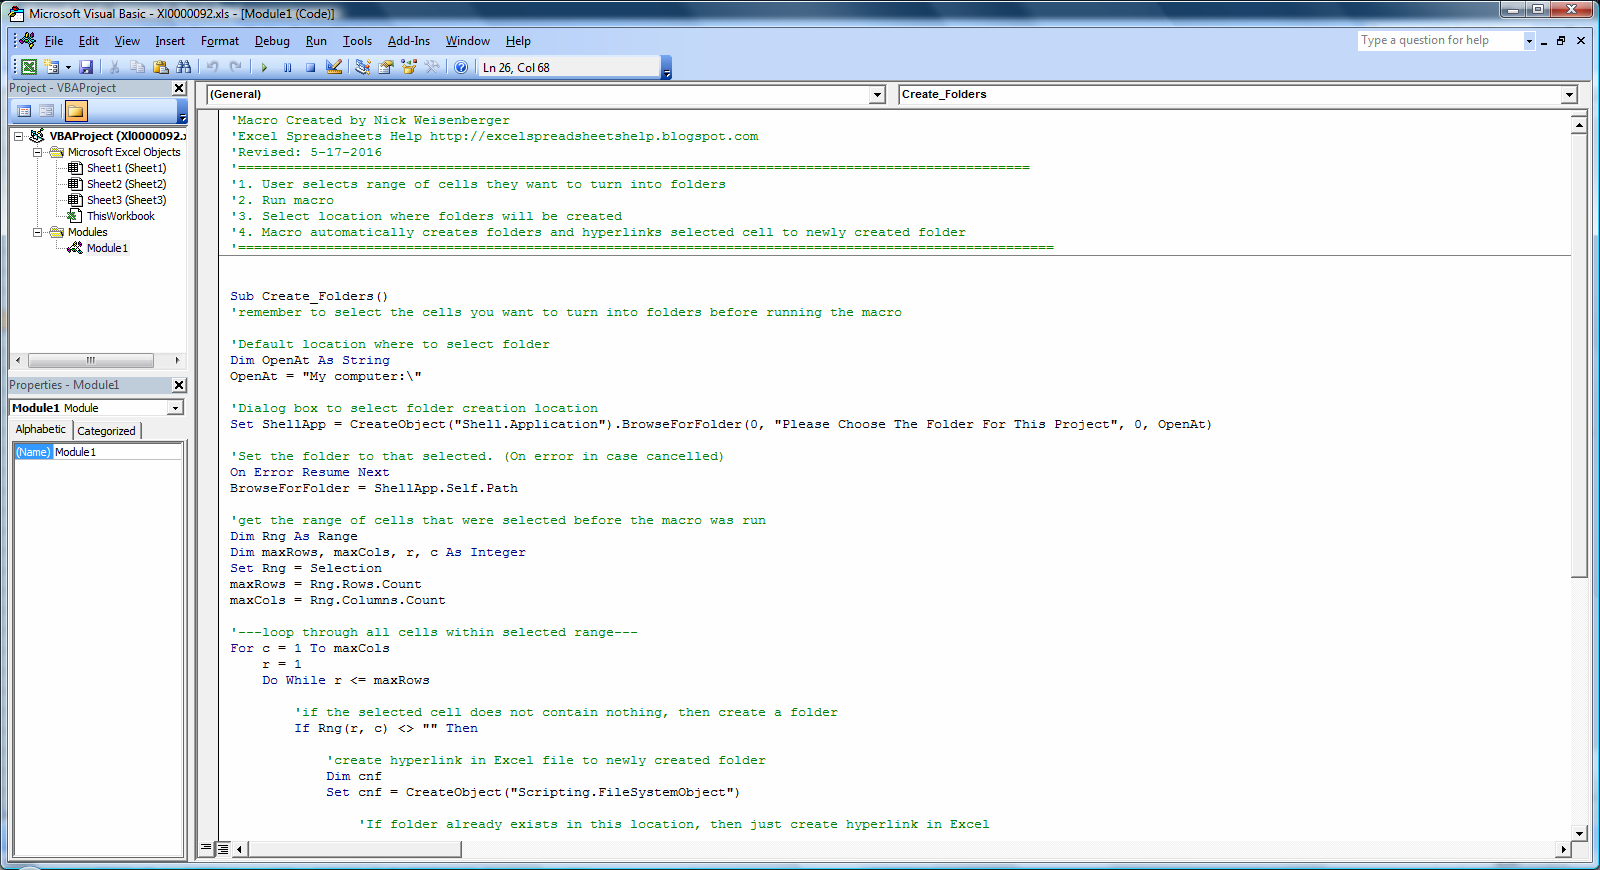Screen dimensions: 1600x870
Task: Toggle Folders view in Project panel
Action: click(76, 111)
